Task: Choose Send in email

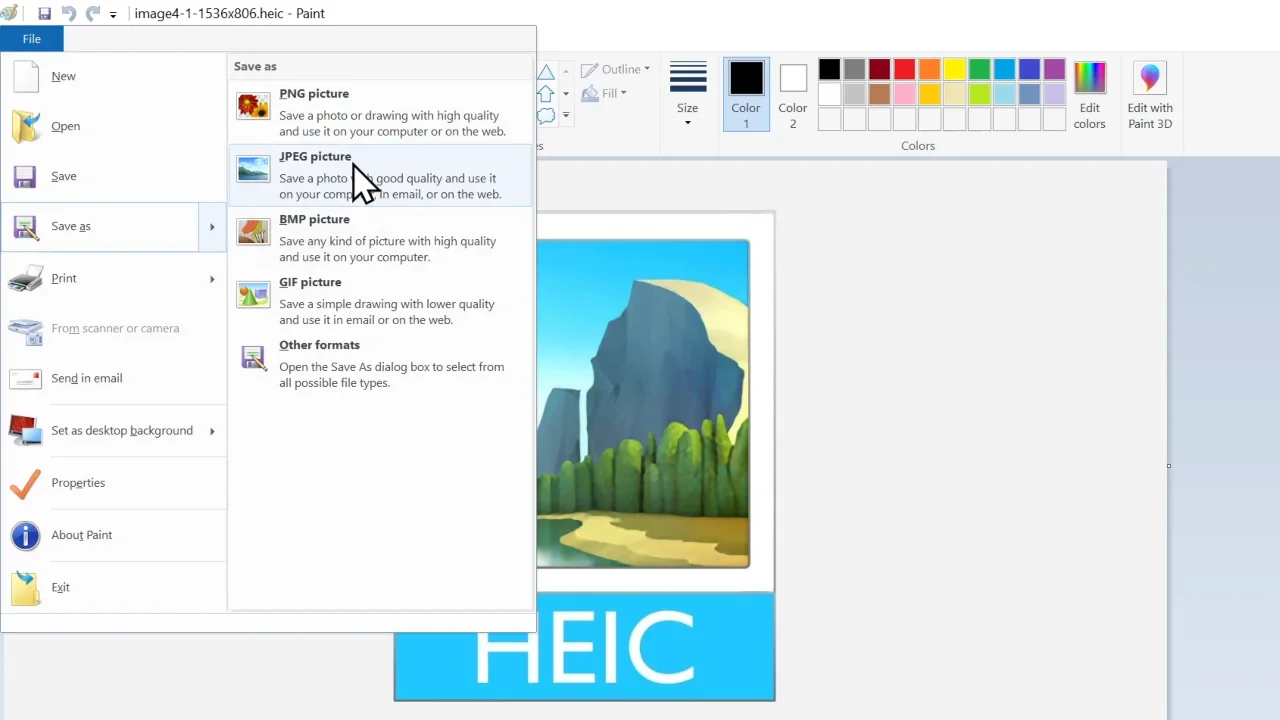Action: 113,378
